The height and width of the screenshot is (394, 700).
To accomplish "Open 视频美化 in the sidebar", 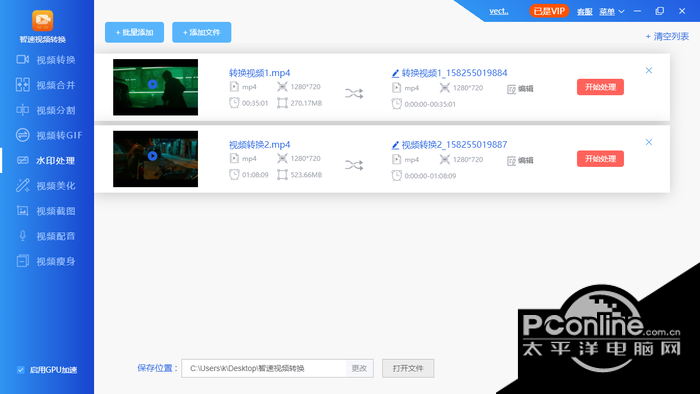I will click(46, 186).
